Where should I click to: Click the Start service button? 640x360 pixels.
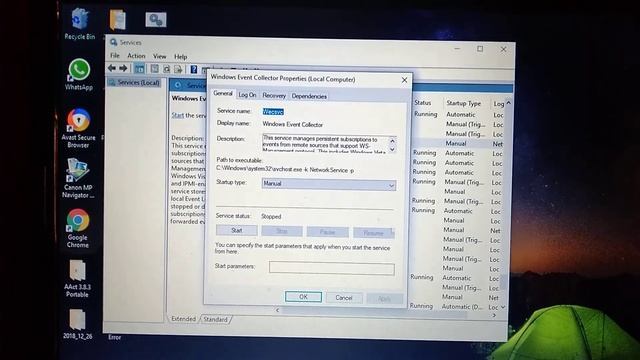(237, 230)
